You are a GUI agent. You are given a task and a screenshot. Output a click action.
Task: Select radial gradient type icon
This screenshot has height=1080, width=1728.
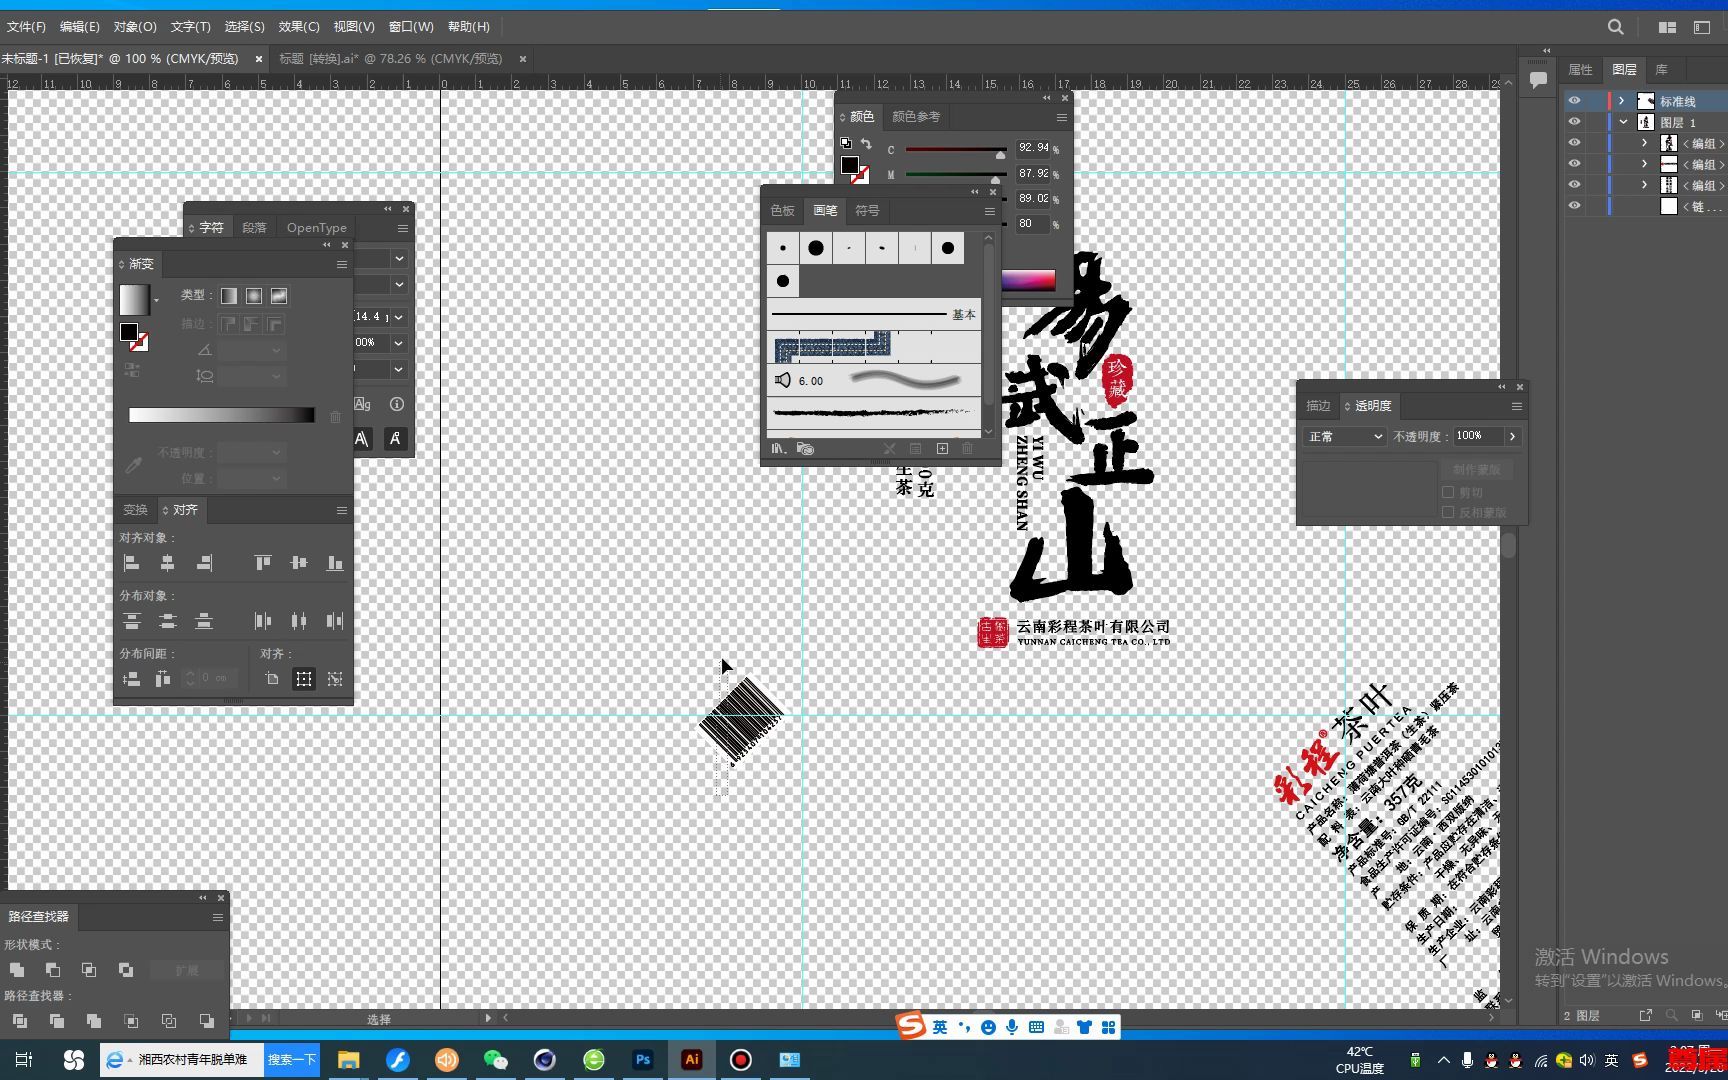254,296
